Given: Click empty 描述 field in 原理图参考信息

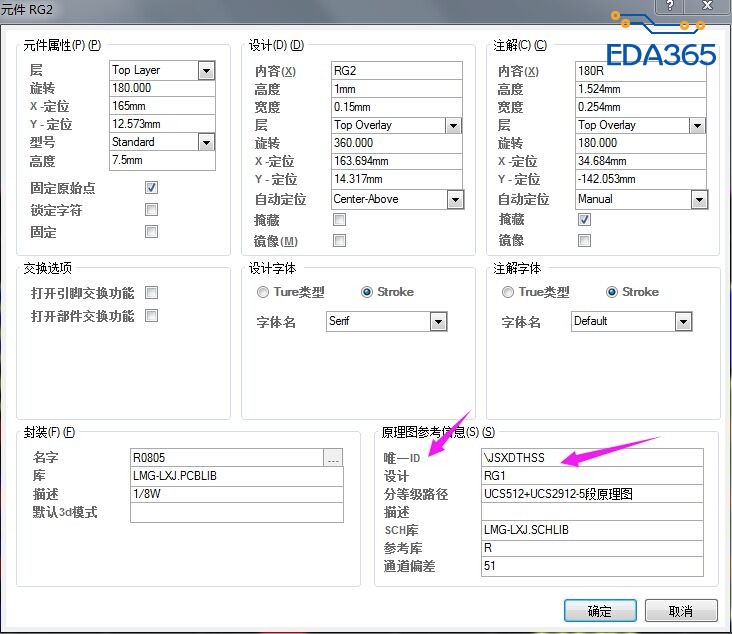Looking at the screenshot, I should coord(592,512).
